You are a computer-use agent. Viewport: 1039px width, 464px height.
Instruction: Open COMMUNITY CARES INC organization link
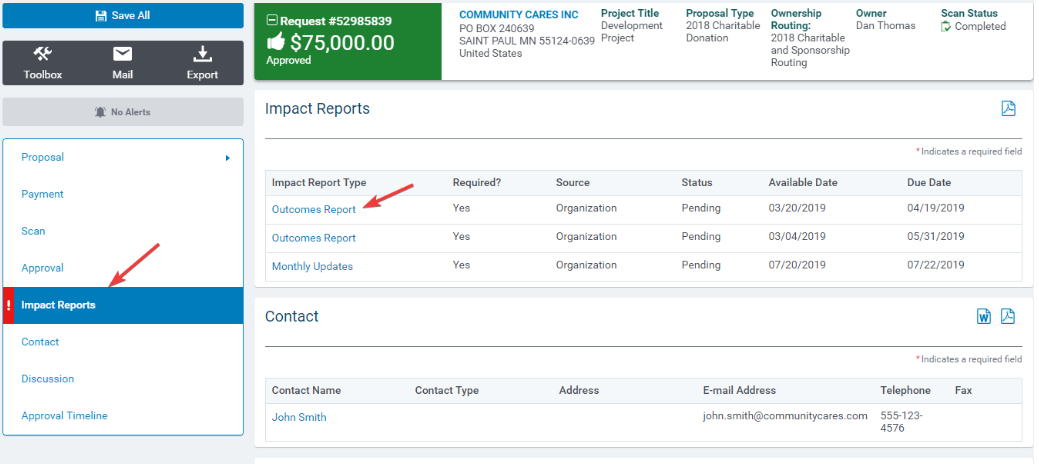point(519,15)
